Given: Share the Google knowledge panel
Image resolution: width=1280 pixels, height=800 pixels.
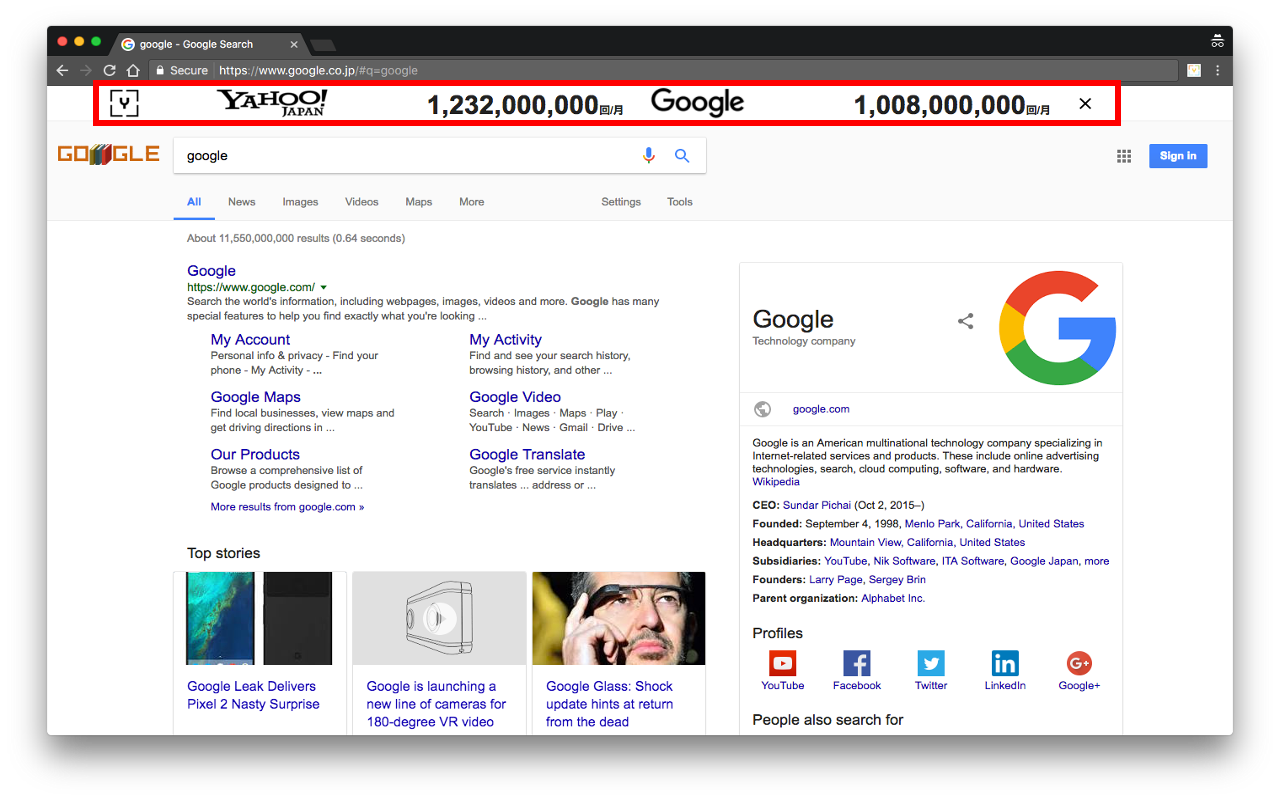Looking at the screenshot, I should (965, 321).
